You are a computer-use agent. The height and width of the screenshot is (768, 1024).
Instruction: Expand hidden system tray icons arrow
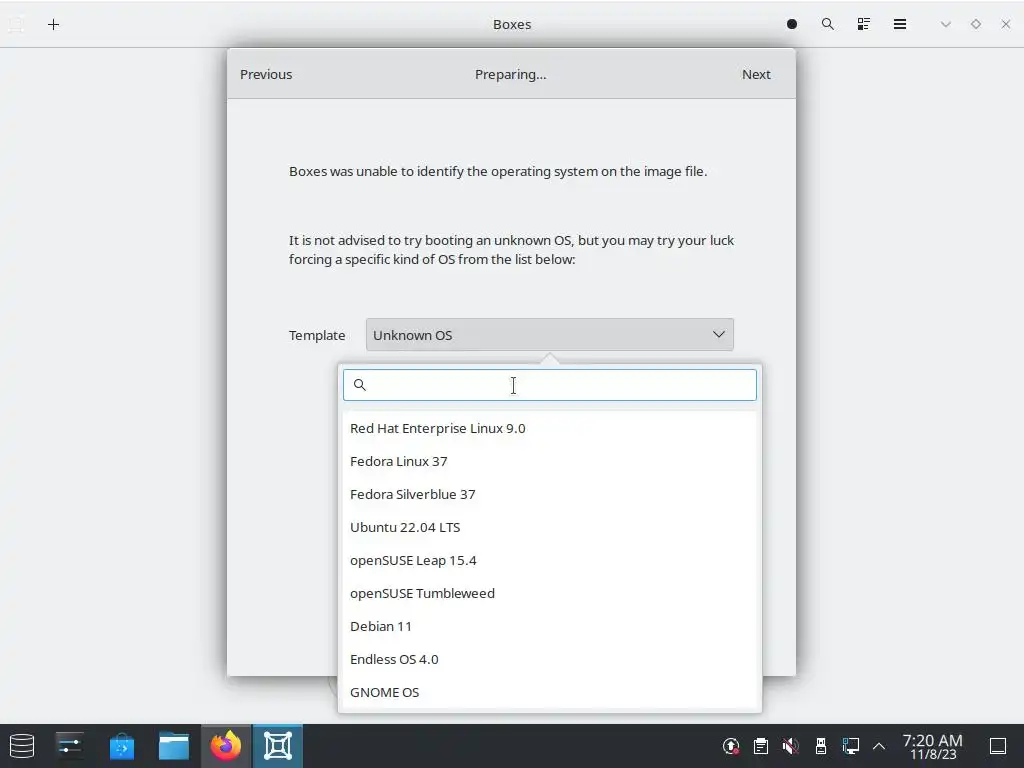point(879,746)
